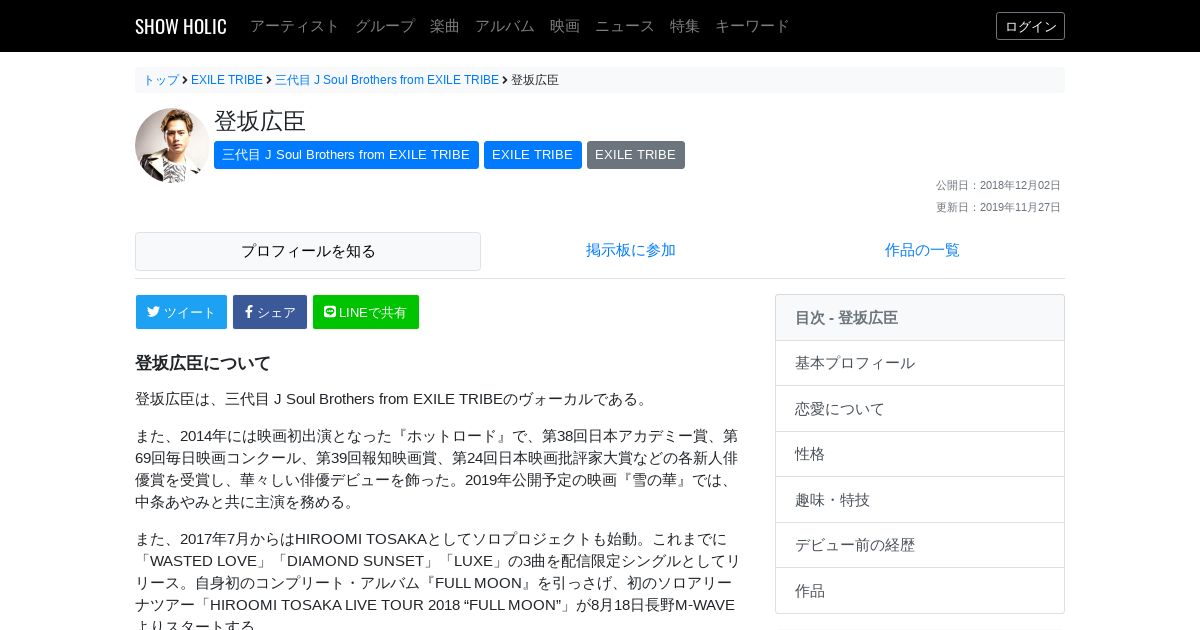This screenshot has height=630, width=1200.
Task: Click the 目次 - 登坂広臣 header
Action: [x=920, y=318]
